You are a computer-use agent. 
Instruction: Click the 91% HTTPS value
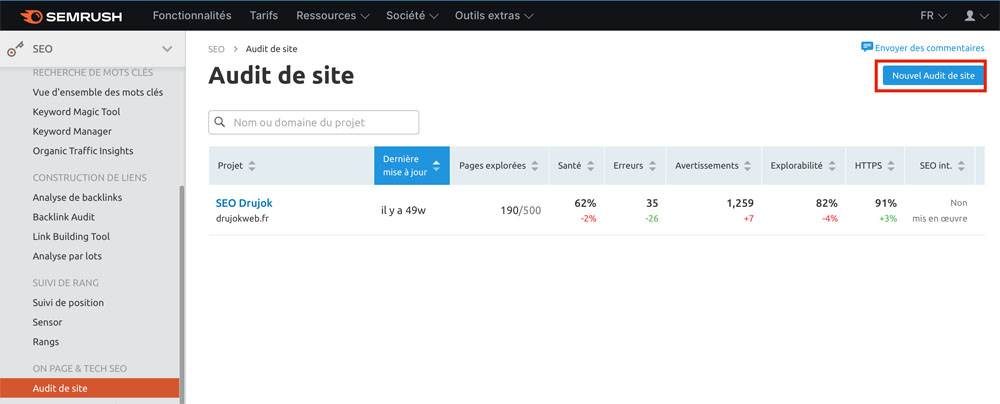tap(886, 204)
